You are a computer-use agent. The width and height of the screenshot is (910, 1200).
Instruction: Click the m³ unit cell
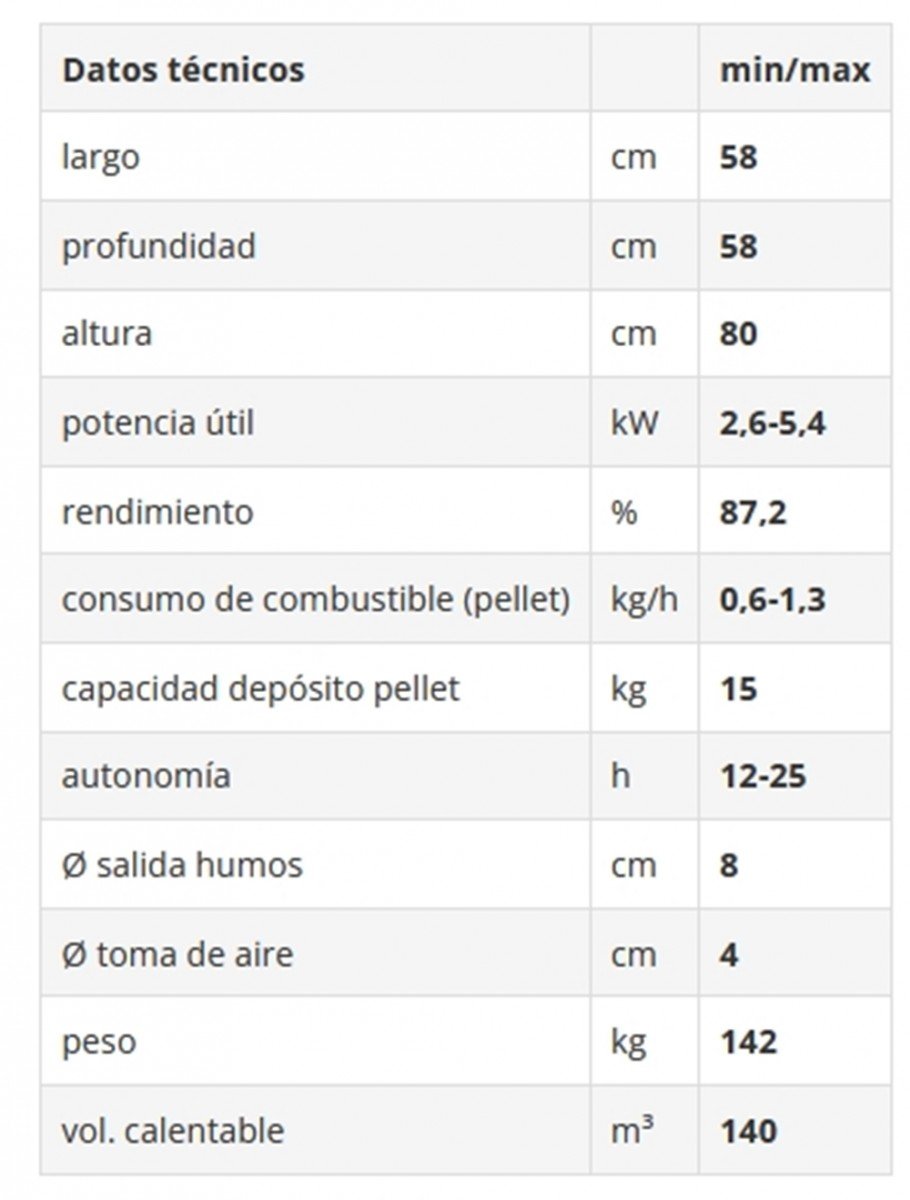[x=632, y=1131]
